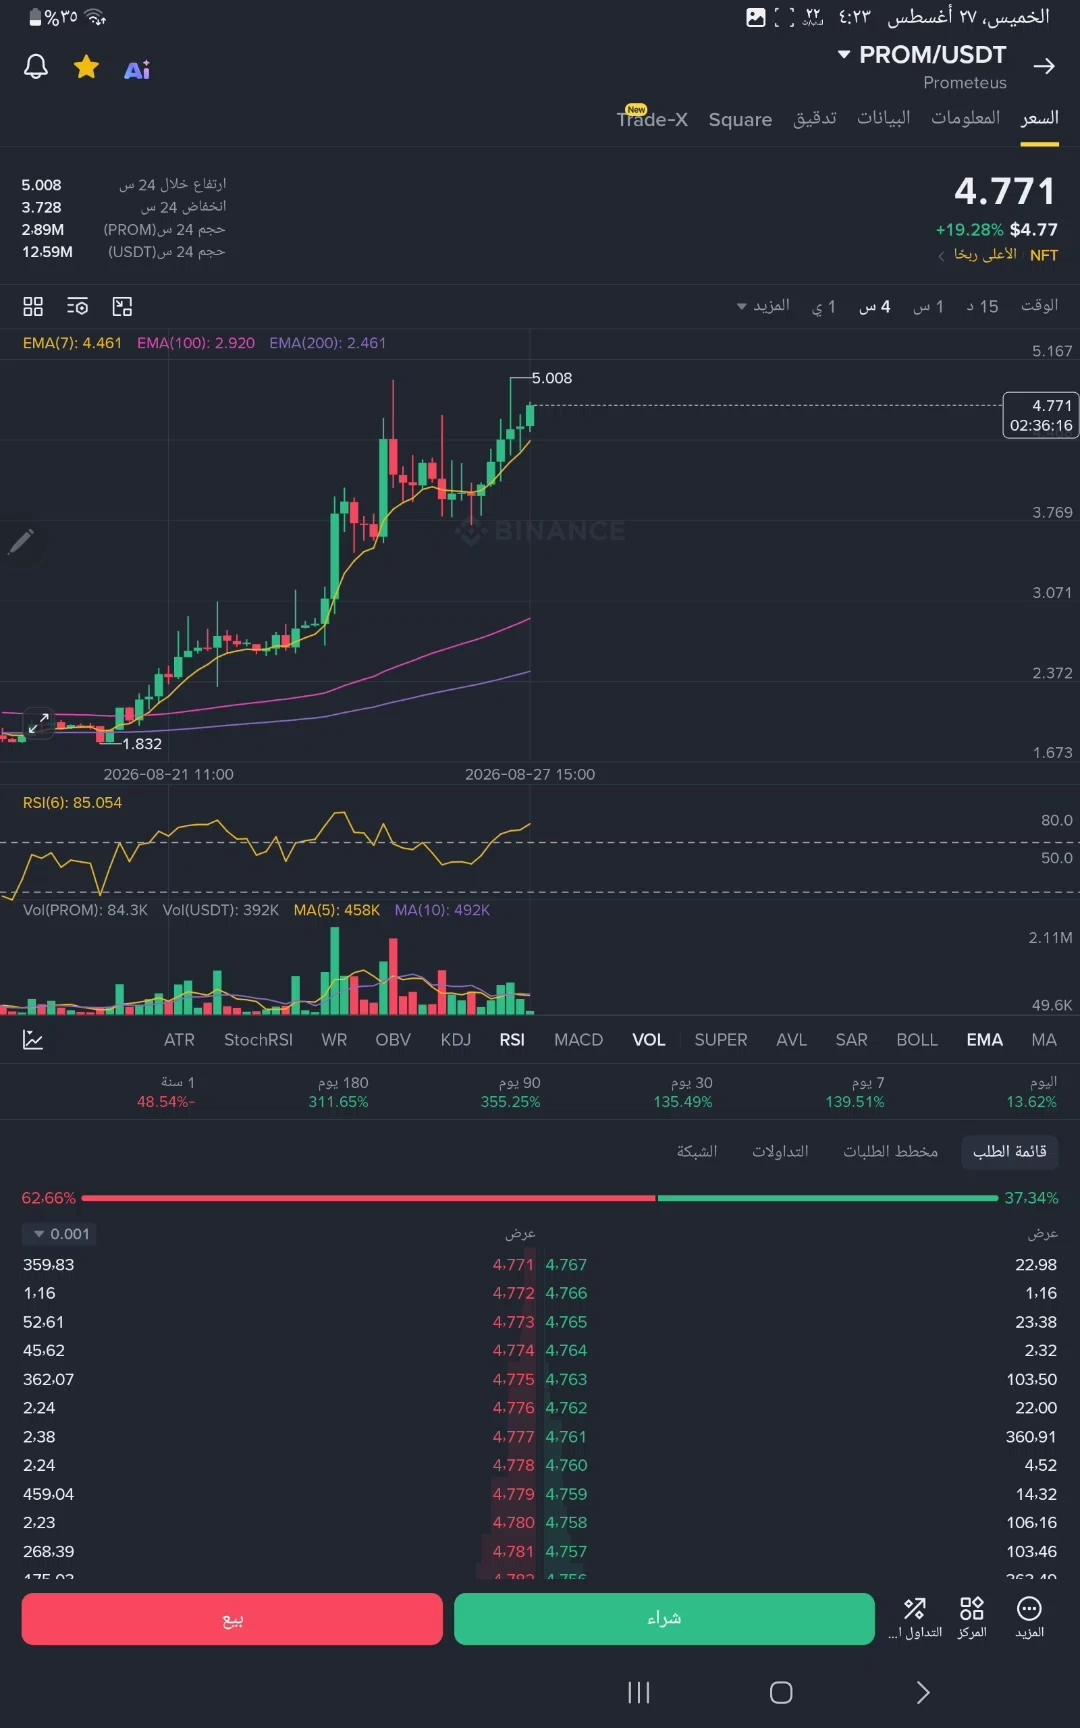Tap the red بيع sell button
The width and height of the screenshot is (1080, 1728).
point(232,1619)
